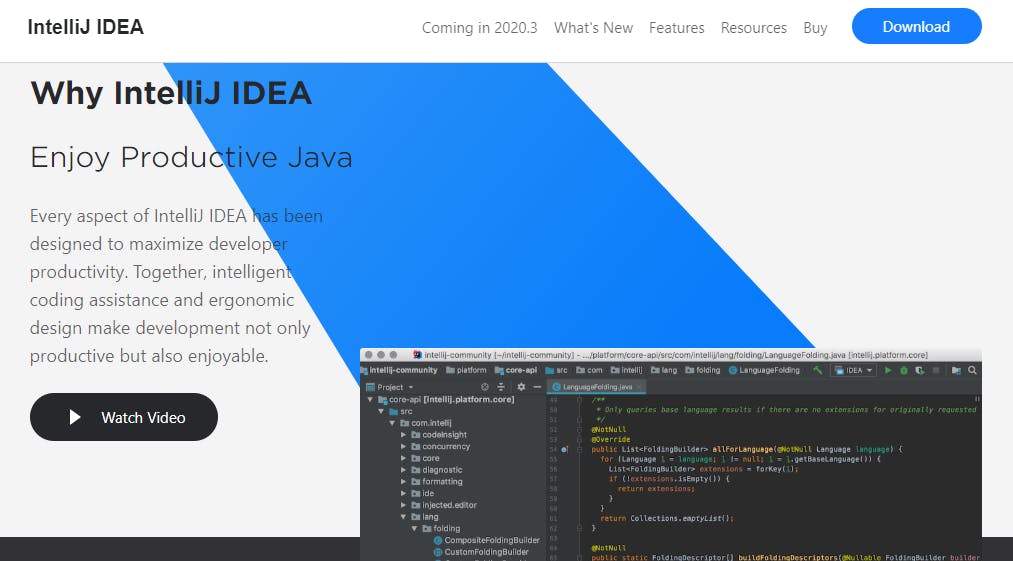1013x561 pixels.
Task: Click the Why IntelliJ IDEA heading
Action: coord(171,93)
